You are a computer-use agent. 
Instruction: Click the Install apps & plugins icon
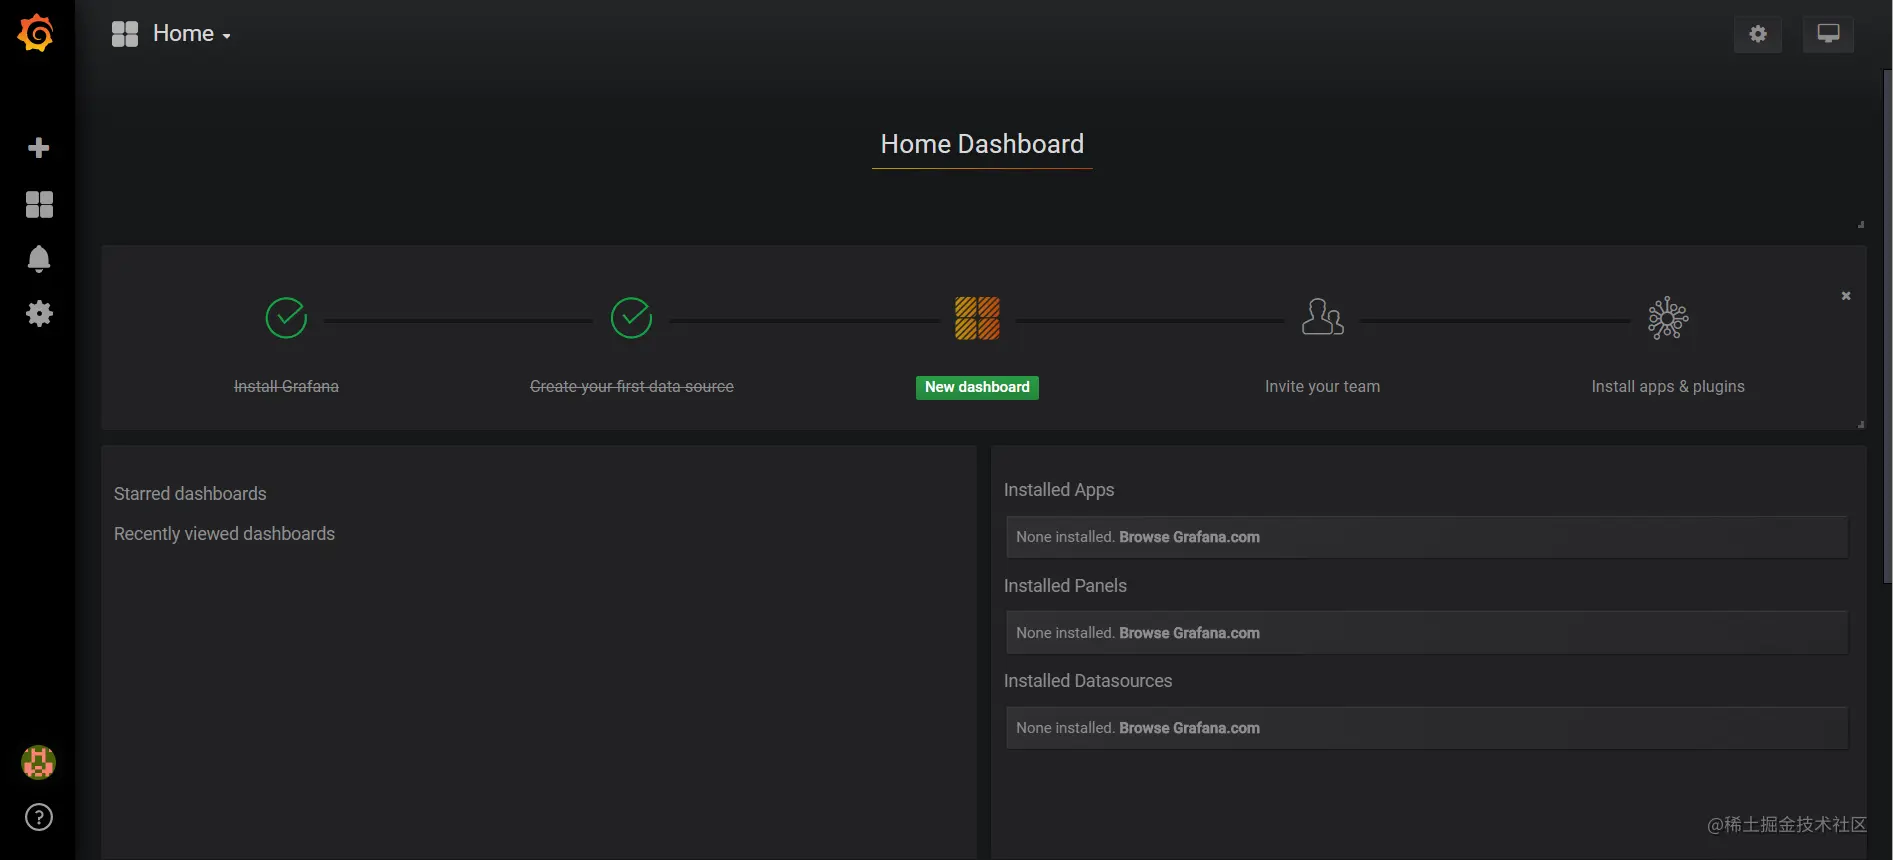pos(1668,318)
